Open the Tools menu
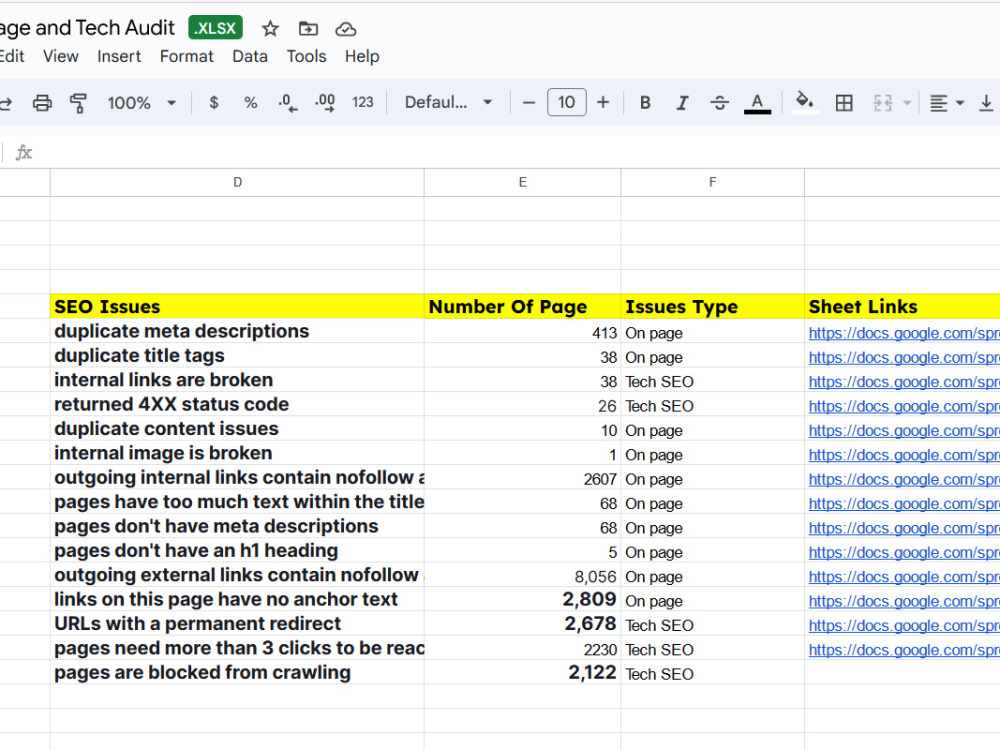Screen dimensions: 1000x750 [x=306, y=56]
